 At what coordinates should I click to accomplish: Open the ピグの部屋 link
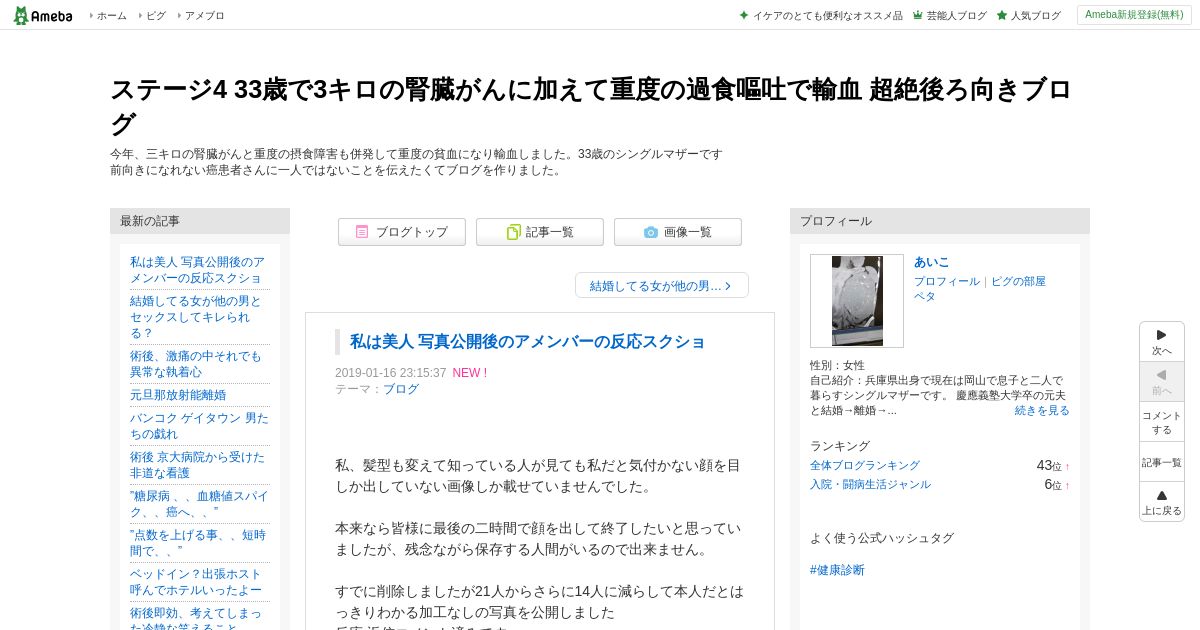pyautogui.click(x=1018, y=282)
